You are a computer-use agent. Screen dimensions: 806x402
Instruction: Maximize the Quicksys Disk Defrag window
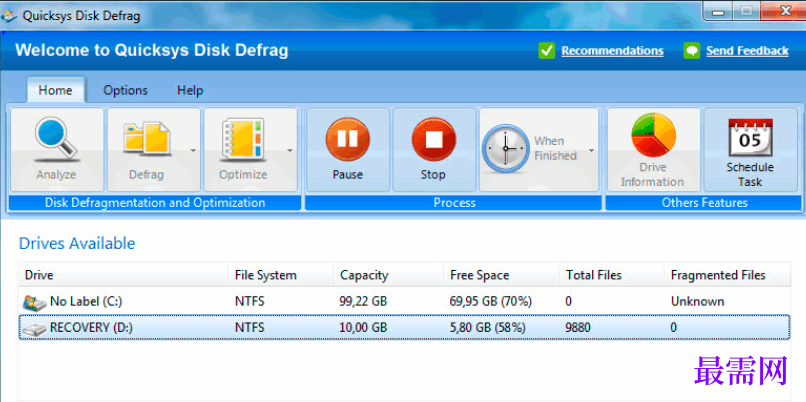(746, 11)
